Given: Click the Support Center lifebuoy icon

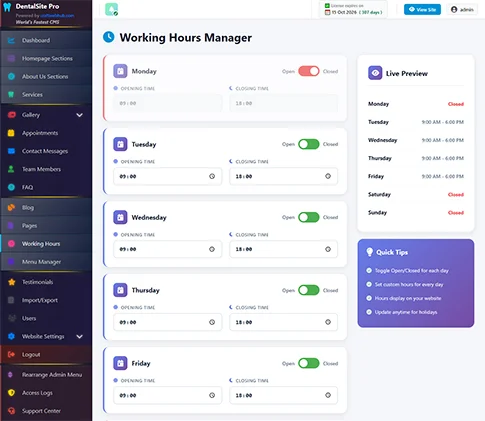Looking at the screenshot, I should point(11,411).
